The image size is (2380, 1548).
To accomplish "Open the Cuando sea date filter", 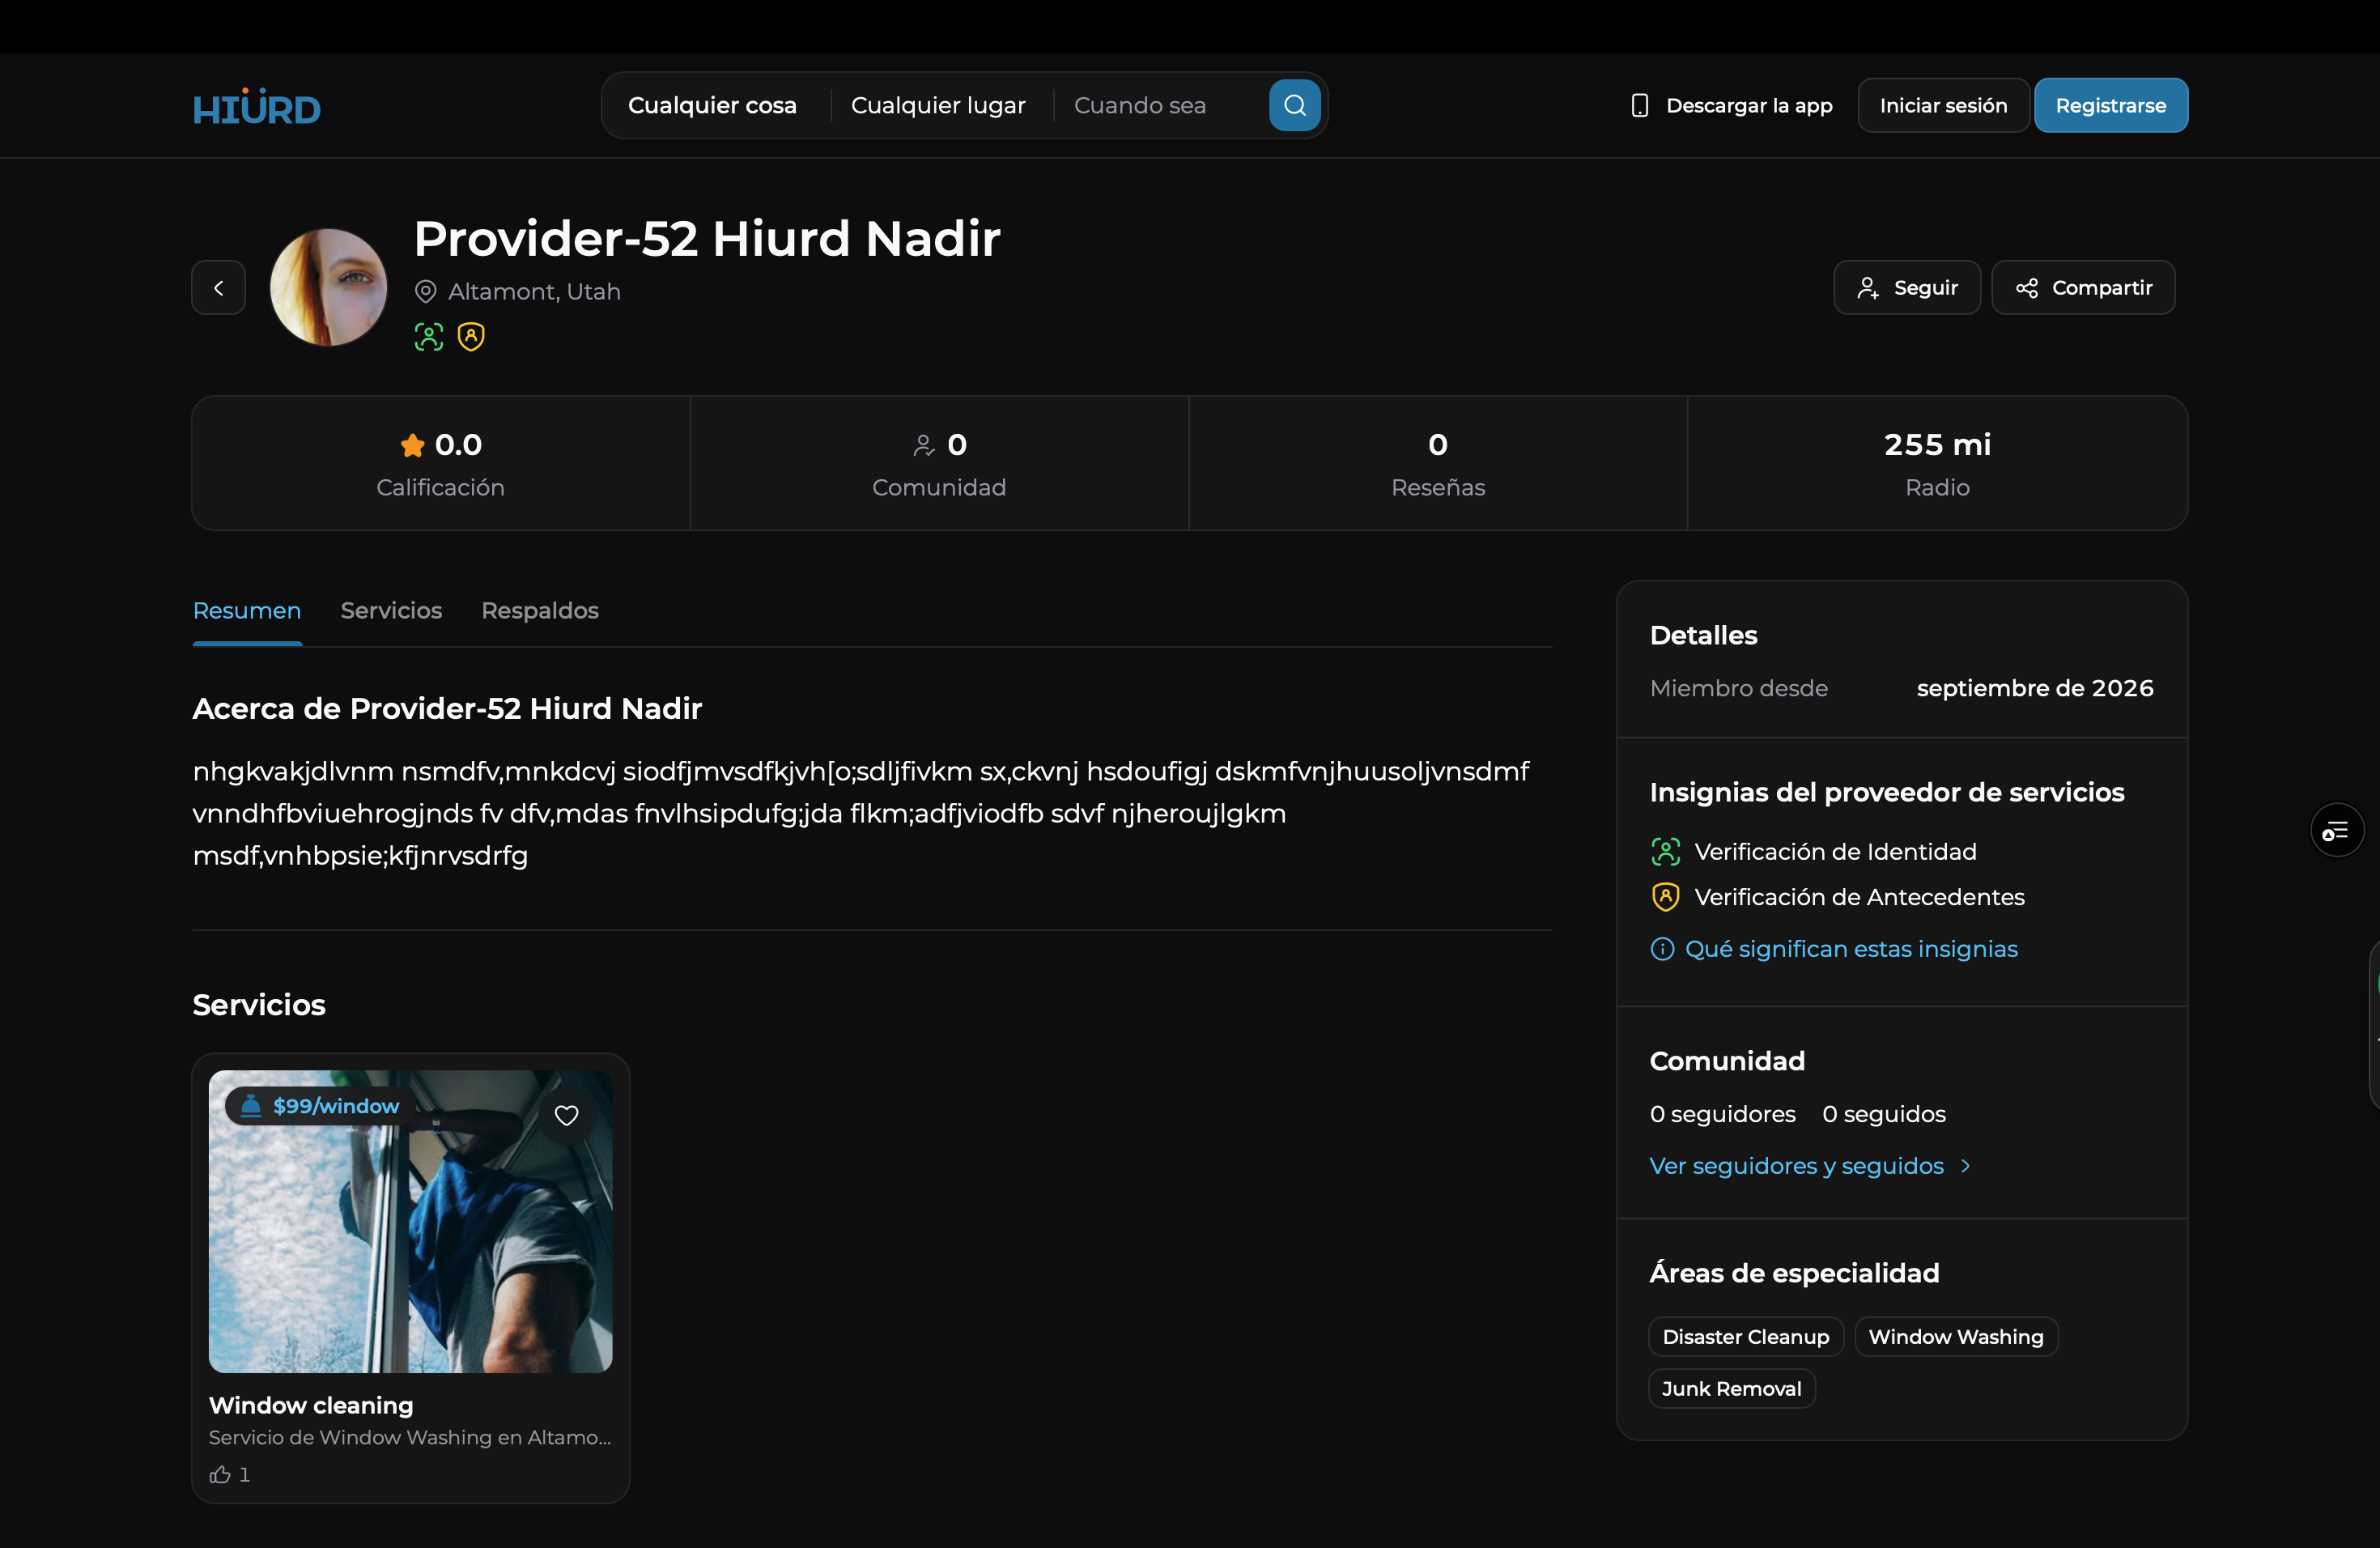I will tap(1139, 105).
